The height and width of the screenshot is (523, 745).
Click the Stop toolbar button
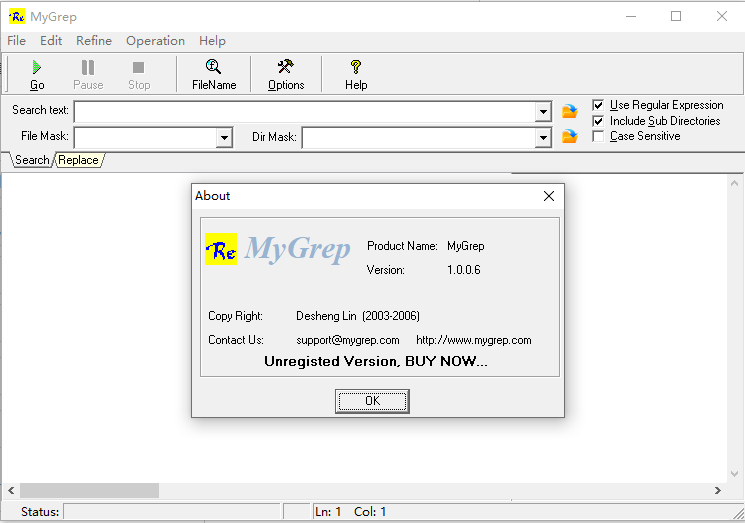click(139, 75)
